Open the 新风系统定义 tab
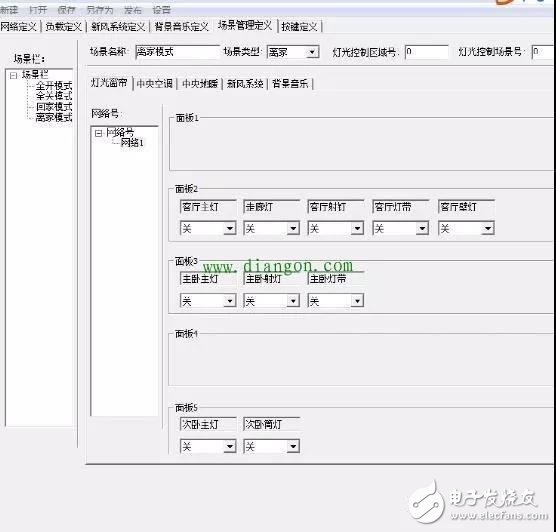 (118, 27)
